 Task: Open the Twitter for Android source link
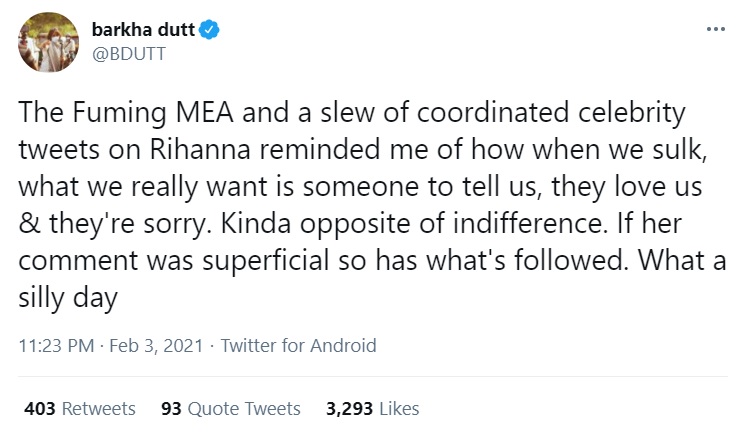[298, 346]
